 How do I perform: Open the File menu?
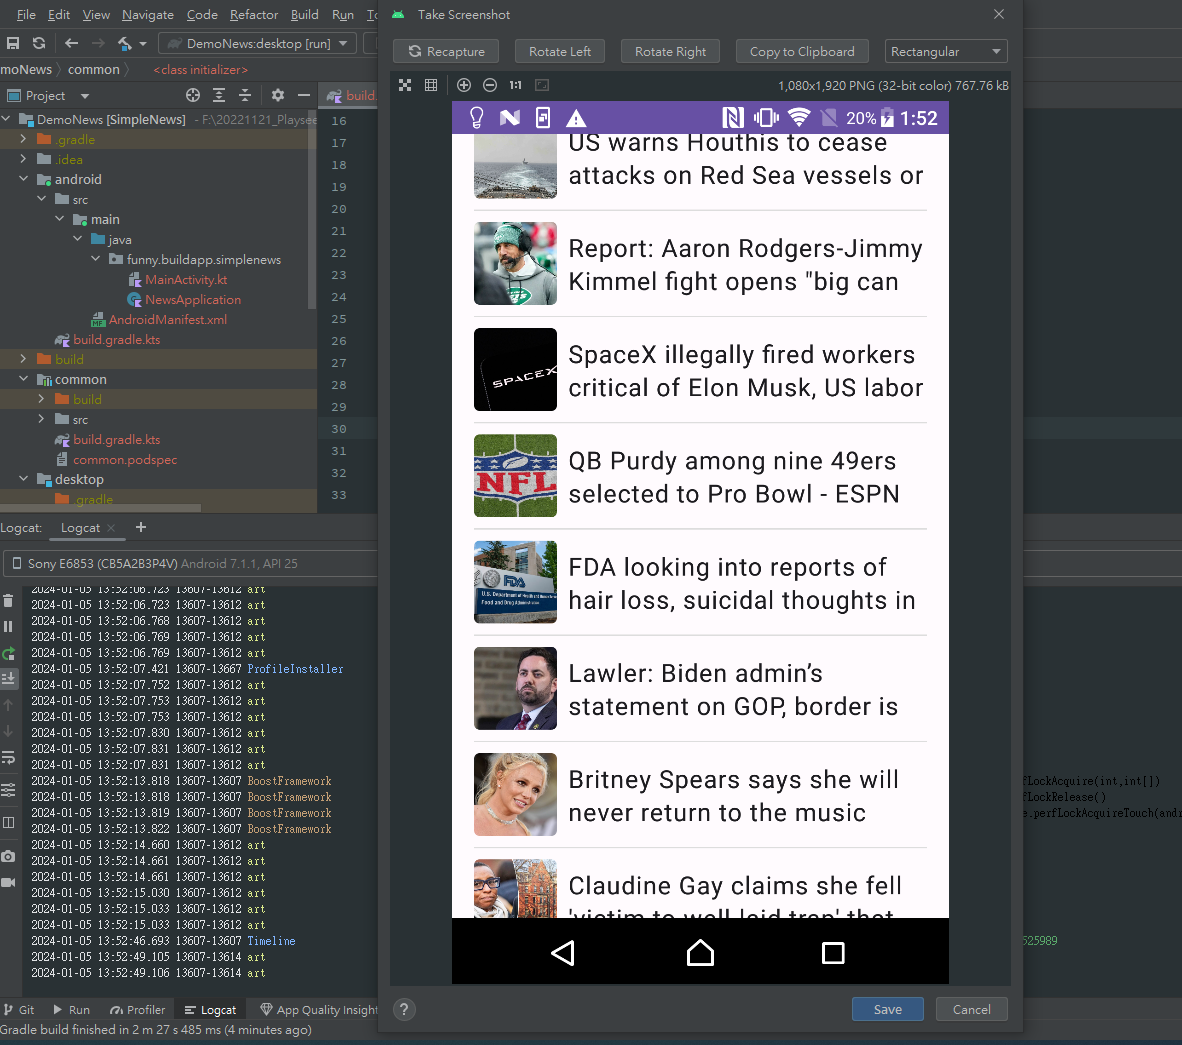click(26, 14)
